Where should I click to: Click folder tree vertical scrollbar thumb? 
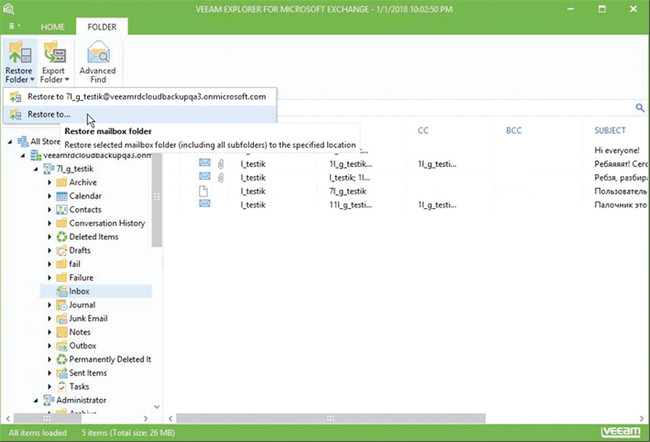(x=157, y=200)
